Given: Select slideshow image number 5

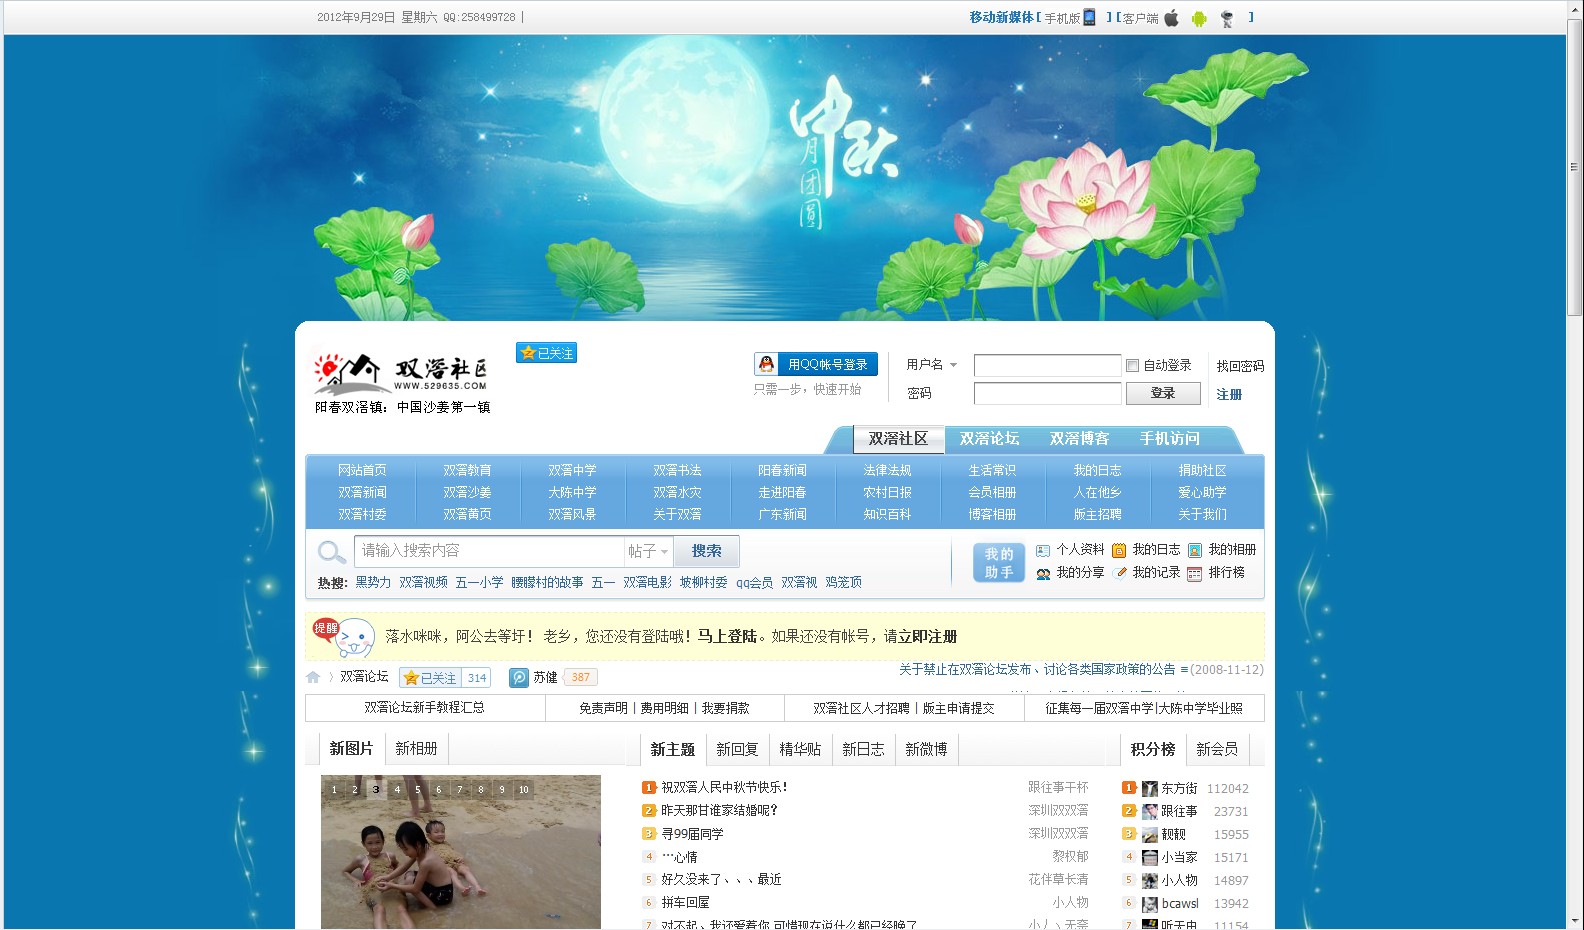Looking at the screenshot, I should [x=418, y=789].
